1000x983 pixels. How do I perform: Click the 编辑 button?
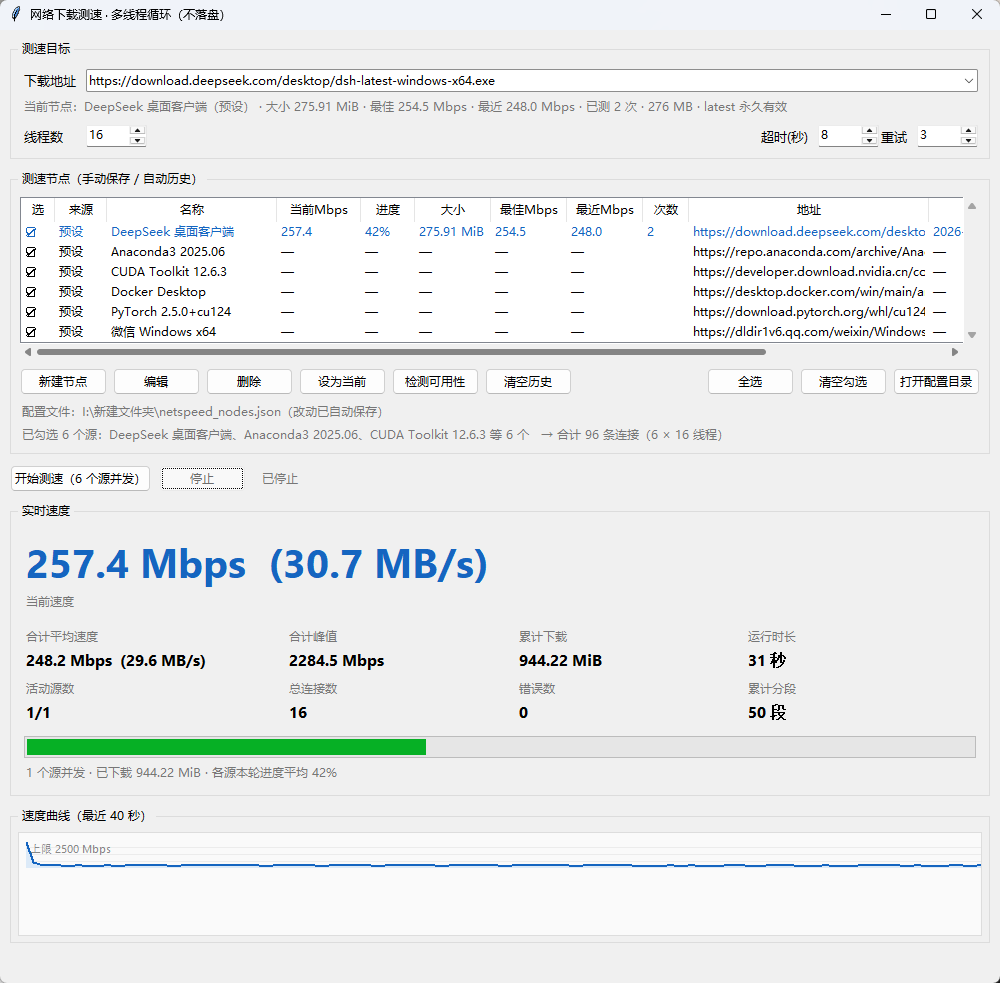[x=156, y=381]
